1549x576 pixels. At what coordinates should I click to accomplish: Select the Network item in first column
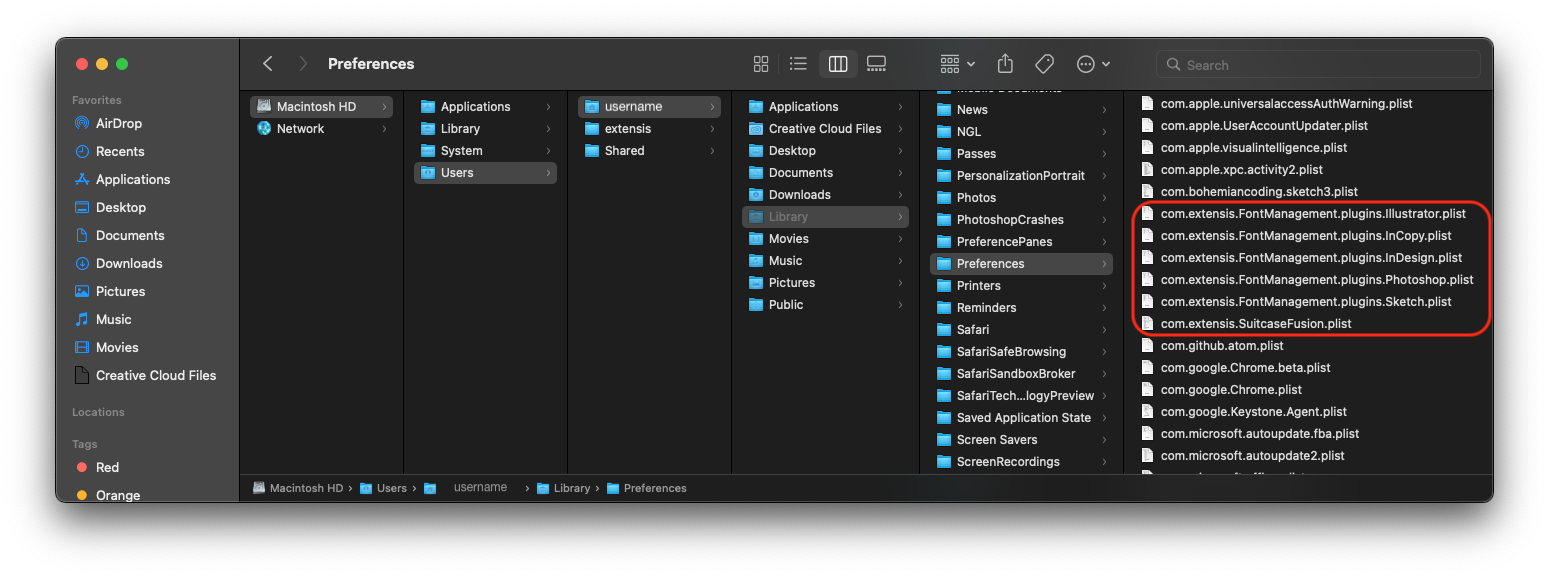coord(300,128)
